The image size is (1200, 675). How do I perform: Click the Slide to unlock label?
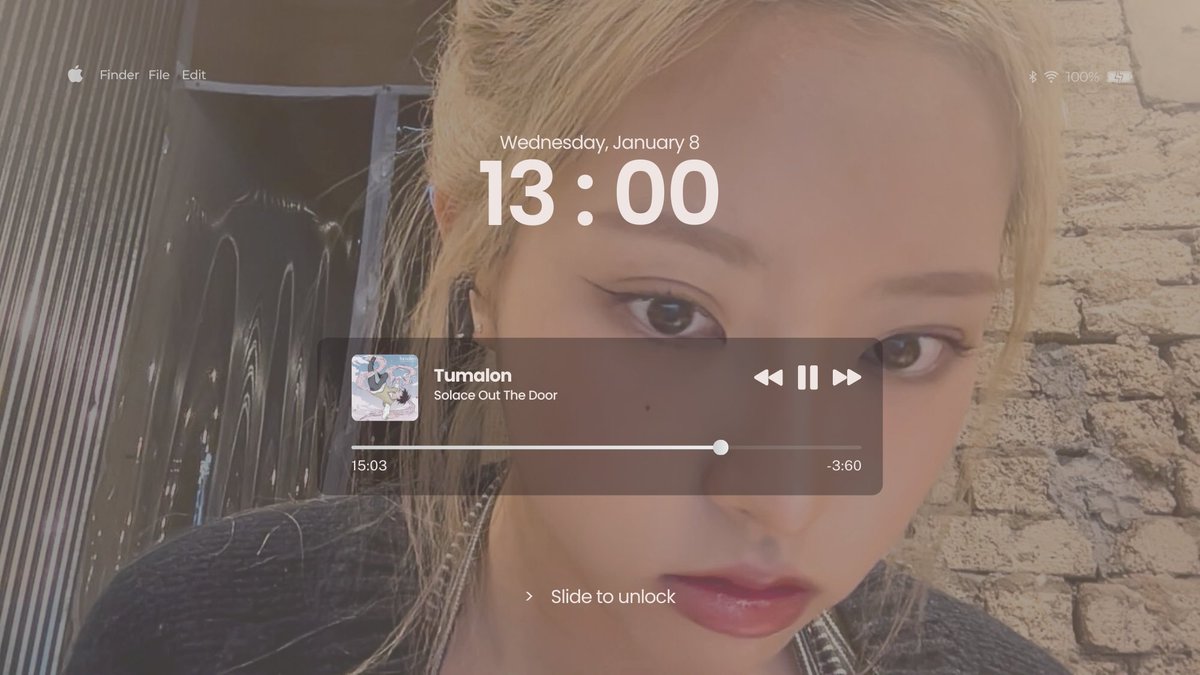(x=613, y=597)
